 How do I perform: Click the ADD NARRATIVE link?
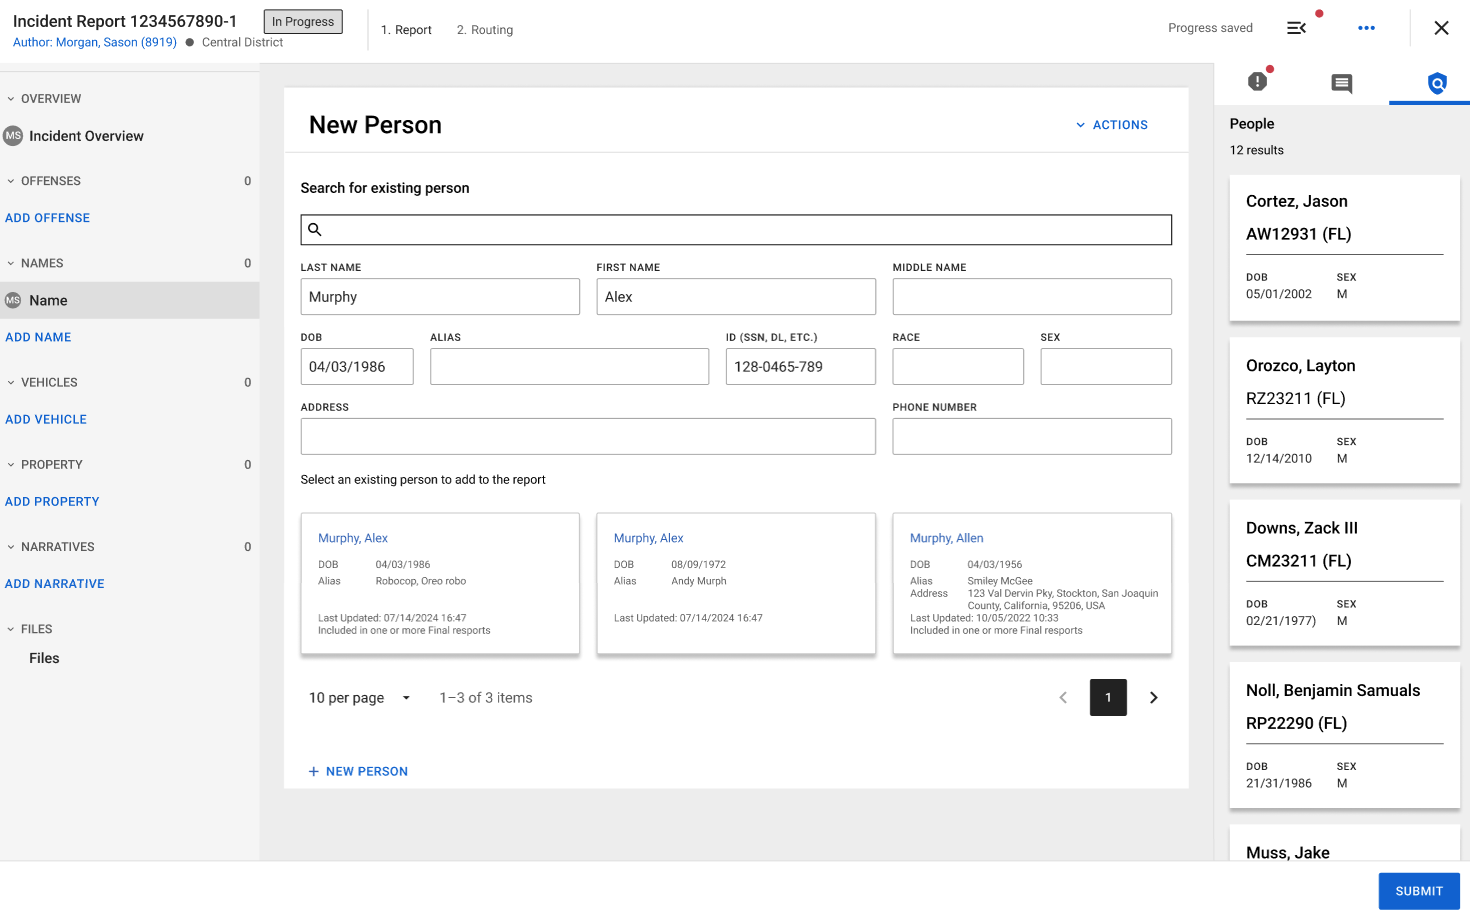[55, 584]
